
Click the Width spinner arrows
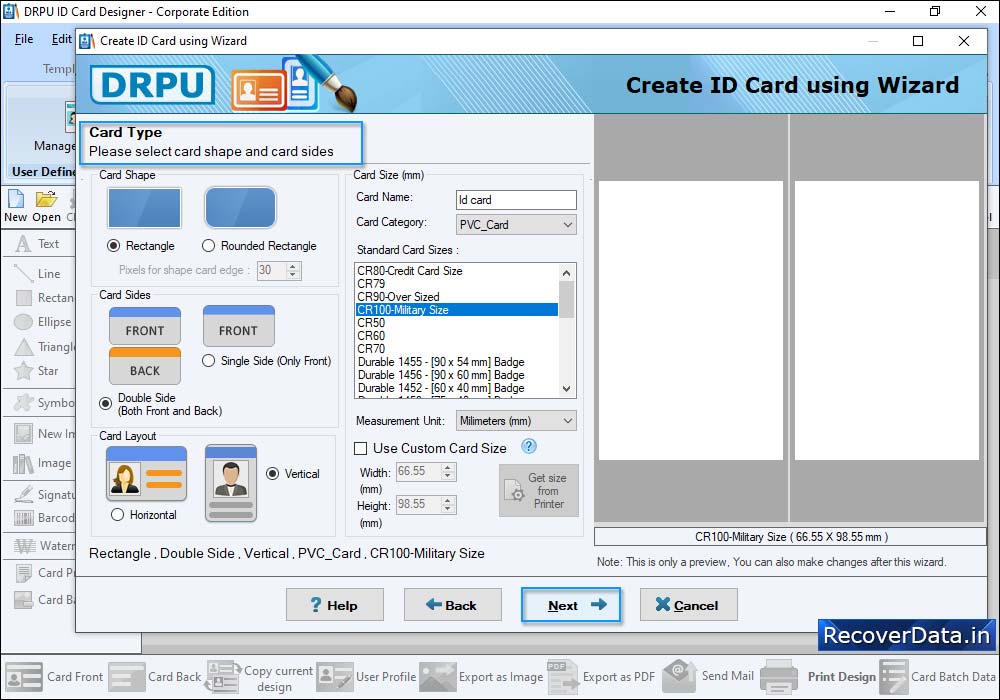pyautogui.click(x=448, y=472)
